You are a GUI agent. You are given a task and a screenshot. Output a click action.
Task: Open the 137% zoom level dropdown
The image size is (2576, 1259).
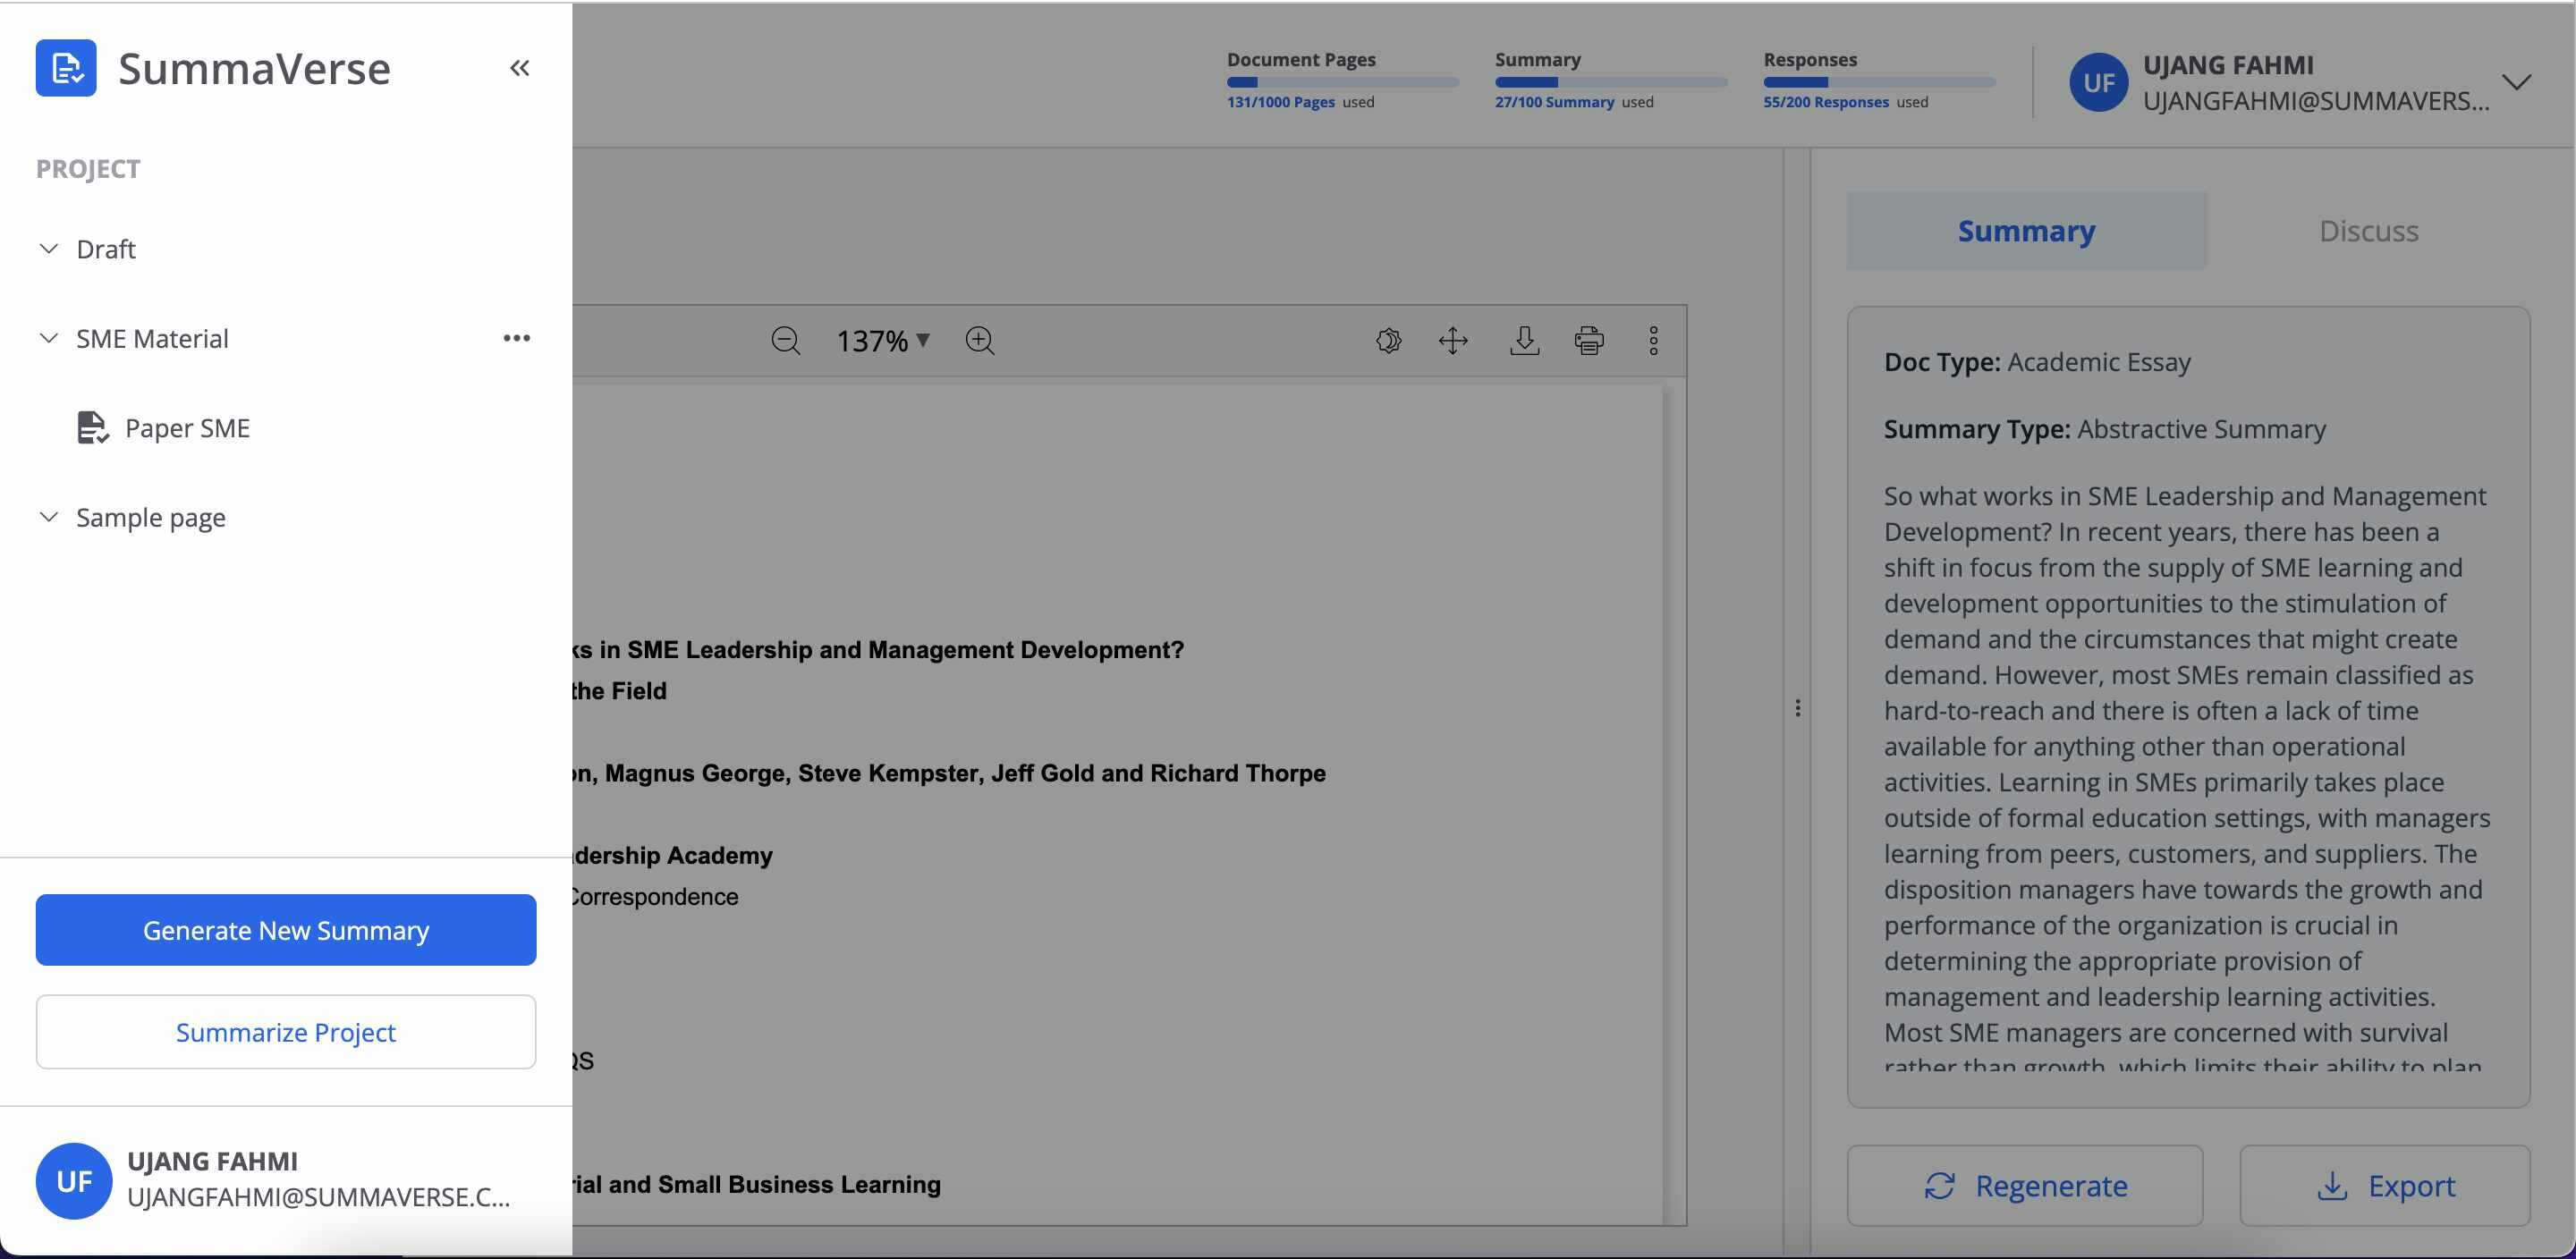point(884,341)
